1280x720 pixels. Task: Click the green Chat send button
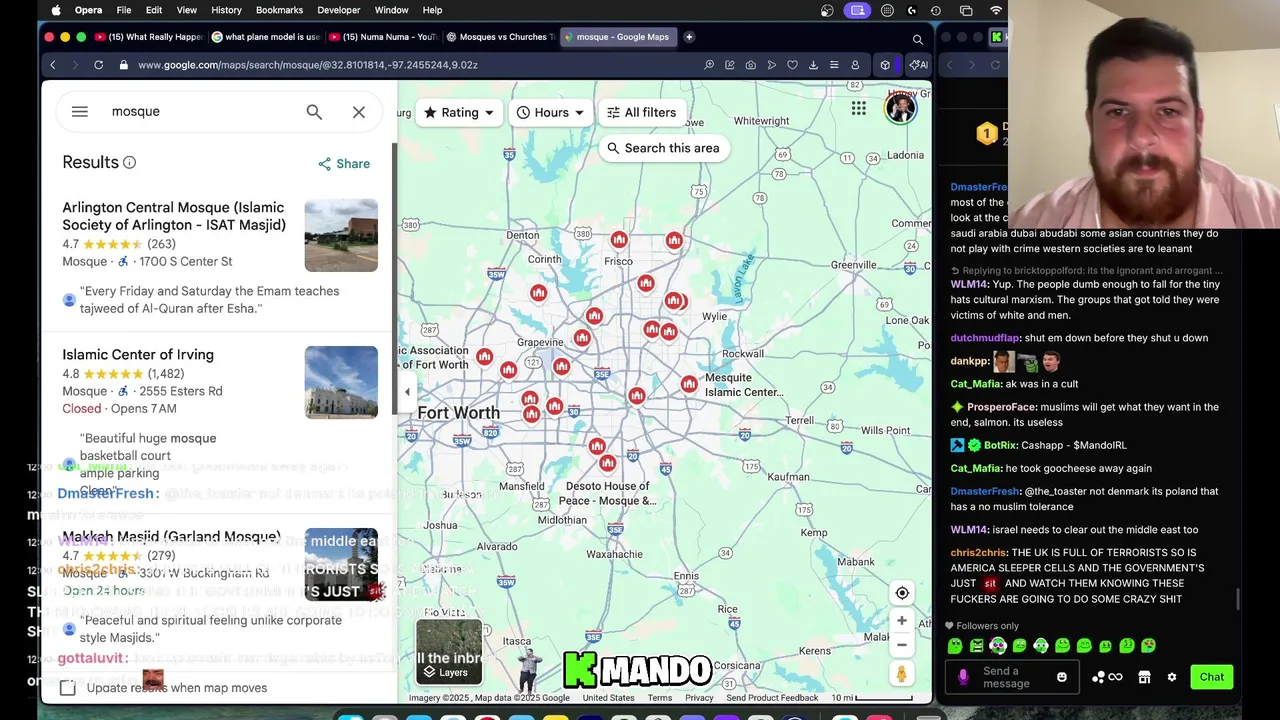pos(1211,677)
